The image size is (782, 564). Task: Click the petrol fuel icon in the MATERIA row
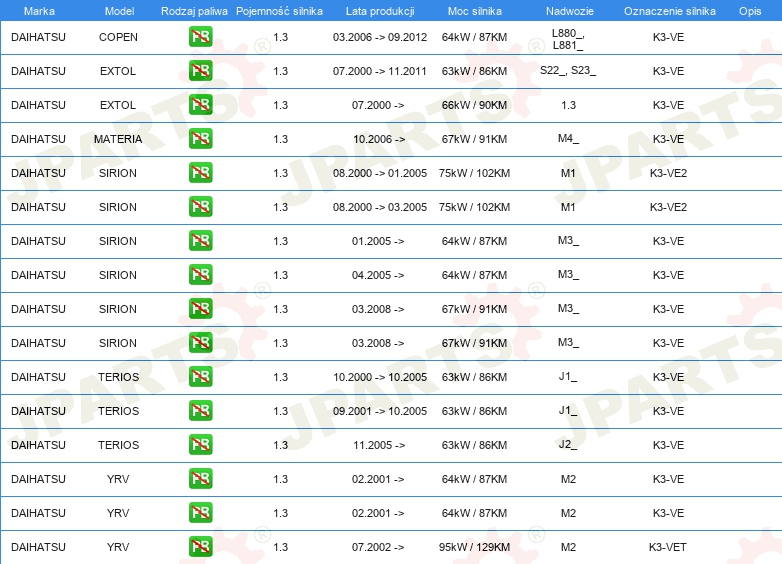(x=200, y=139)
